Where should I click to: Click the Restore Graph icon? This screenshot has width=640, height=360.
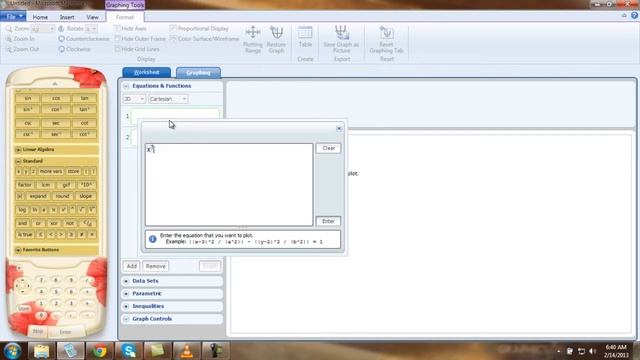tap(276, 39)
